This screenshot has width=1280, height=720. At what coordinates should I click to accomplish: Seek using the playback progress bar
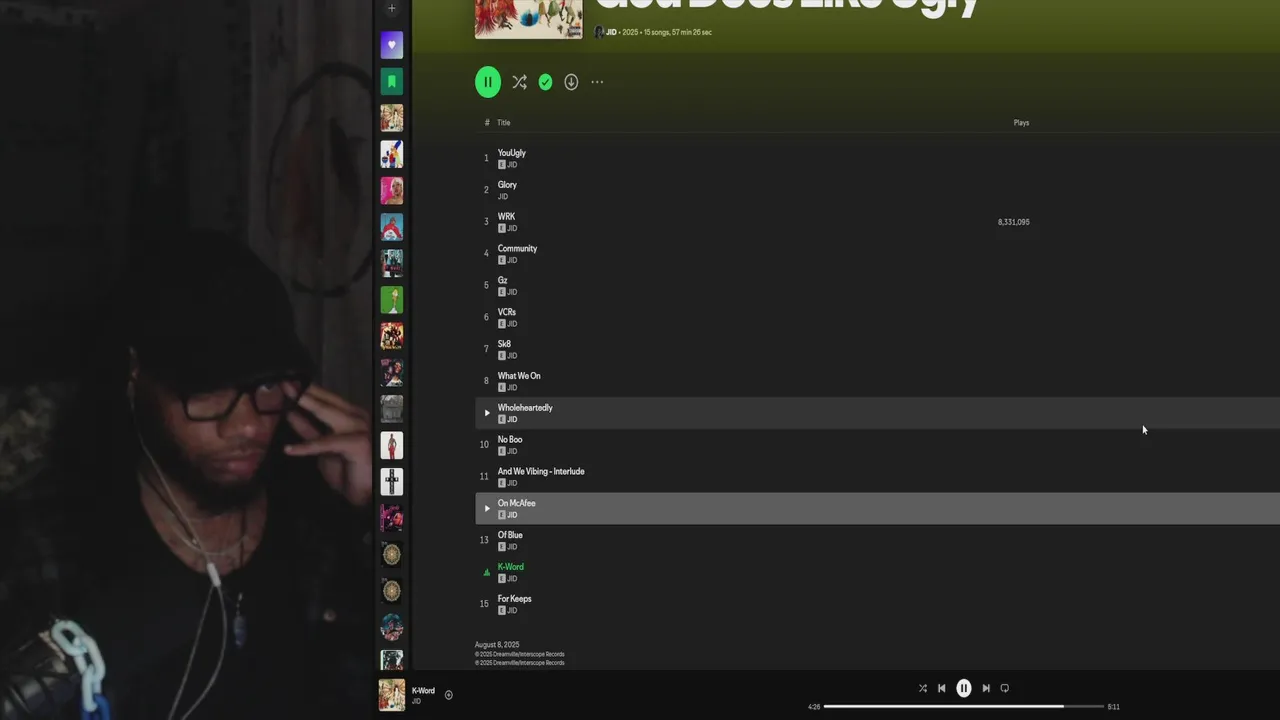[x=962, y=706]
